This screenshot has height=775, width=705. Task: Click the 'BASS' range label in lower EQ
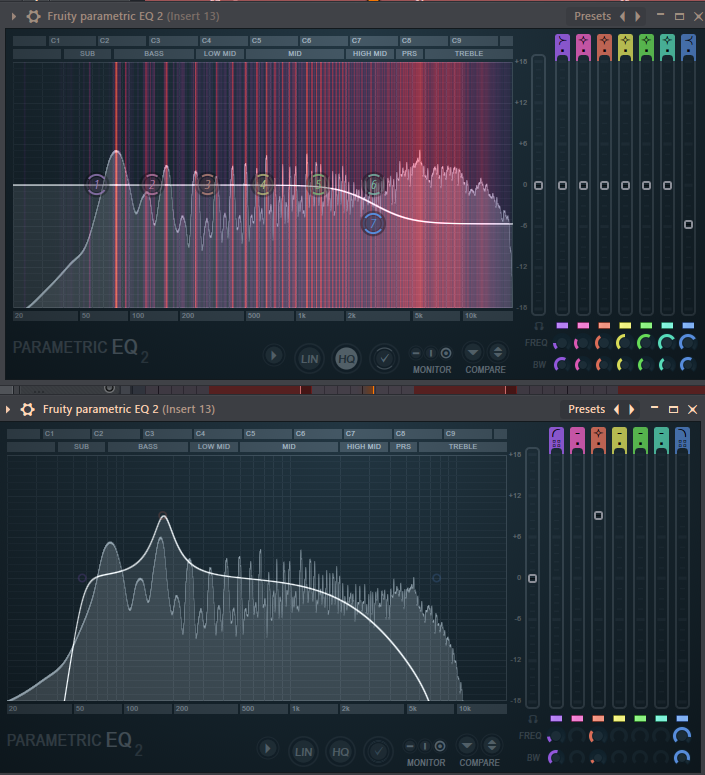pos(148,446)
